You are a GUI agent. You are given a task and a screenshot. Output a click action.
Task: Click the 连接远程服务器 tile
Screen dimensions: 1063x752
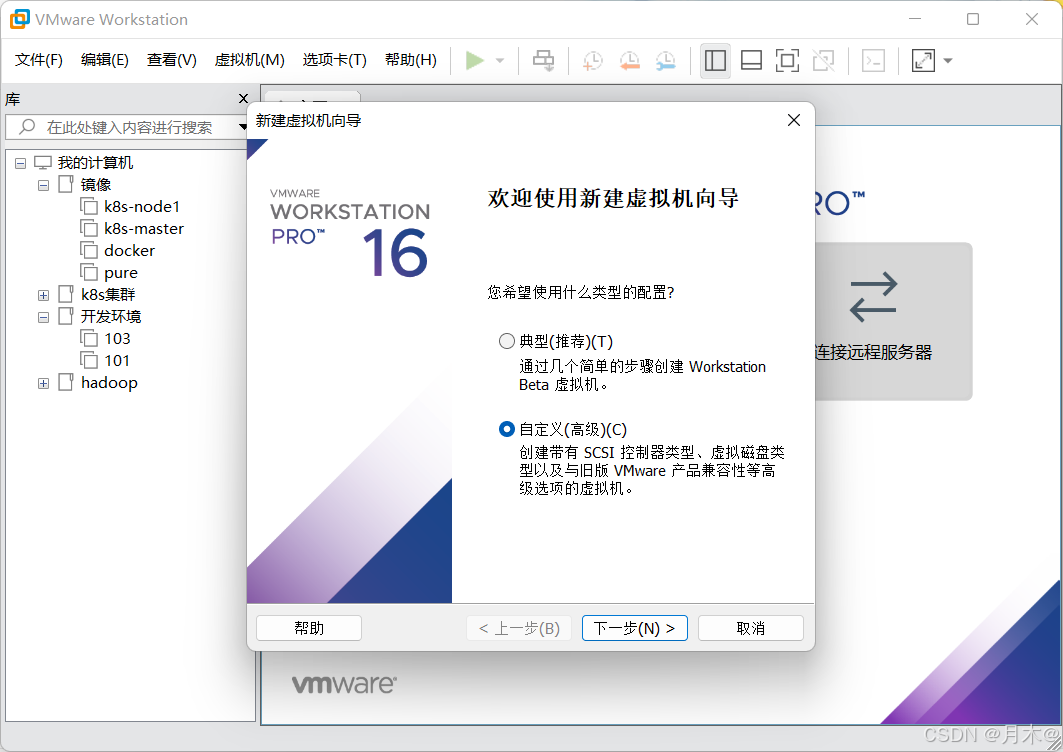tap(894, 321)
